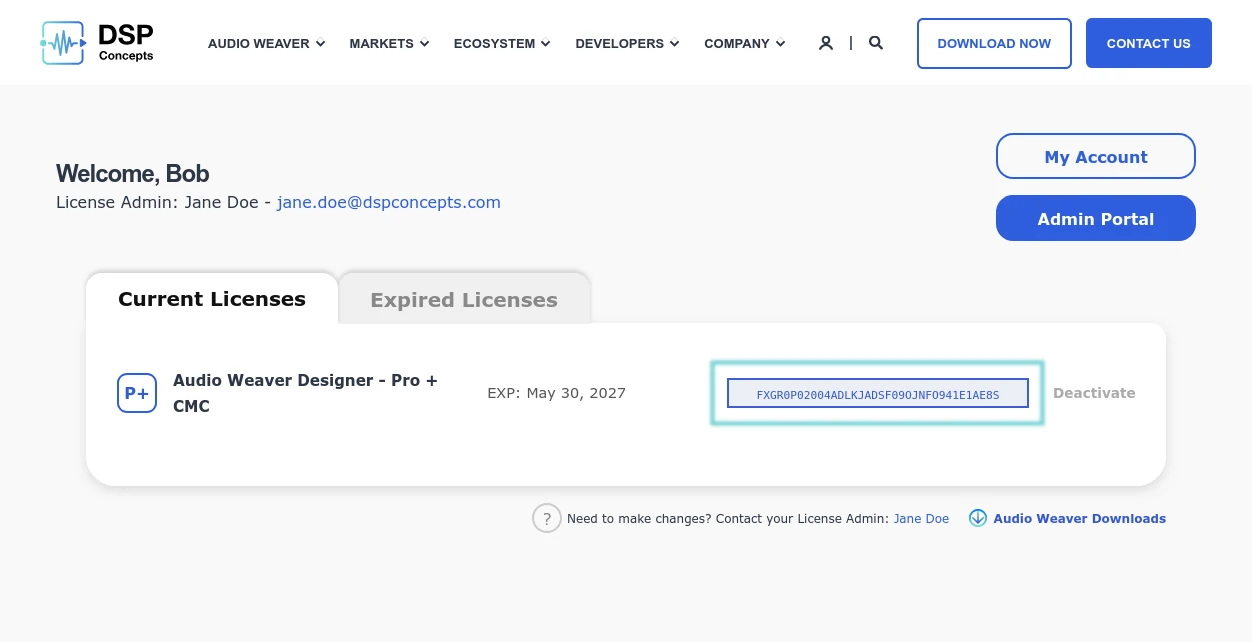The height and width of the screenshot is (642, 1252).
Task: Switch to the Current Licenses tab
Action: click(x=212, y=299)
